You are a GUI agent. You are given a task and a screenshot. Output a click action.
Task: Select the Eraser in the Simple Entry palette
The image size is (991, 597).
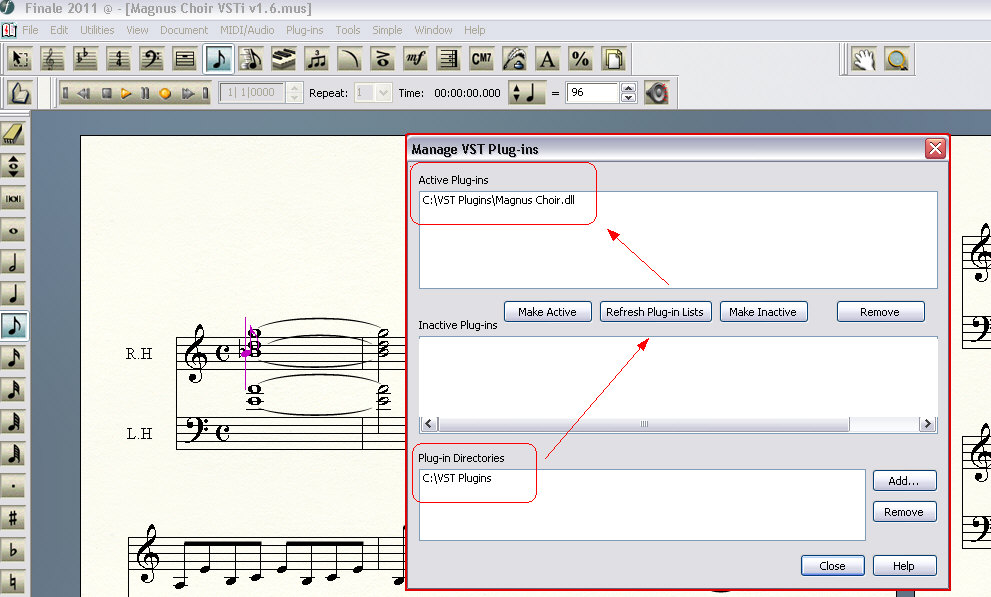(13, 133)
